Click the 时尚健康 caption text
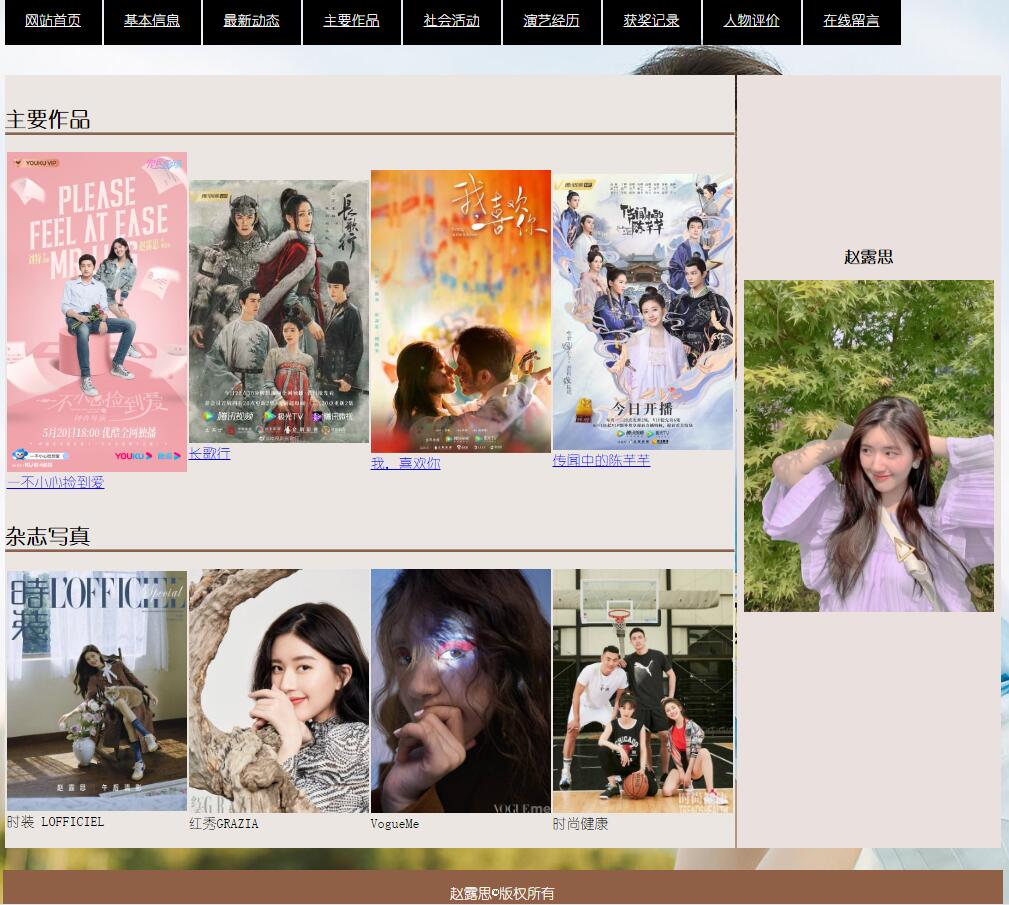1009x905 pixels. tap(580, 824)
